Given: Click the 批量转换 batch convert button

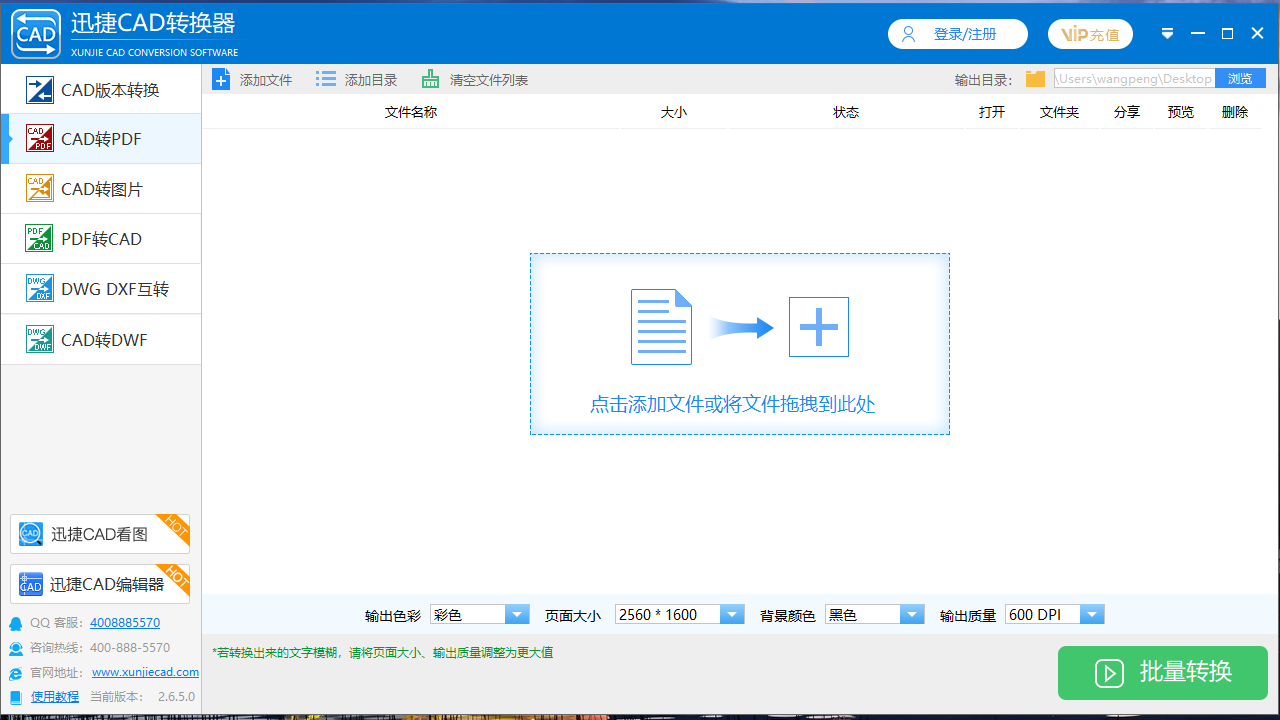Looking at the screenshot, I should pyautogui.click(x=1162, y=673).
